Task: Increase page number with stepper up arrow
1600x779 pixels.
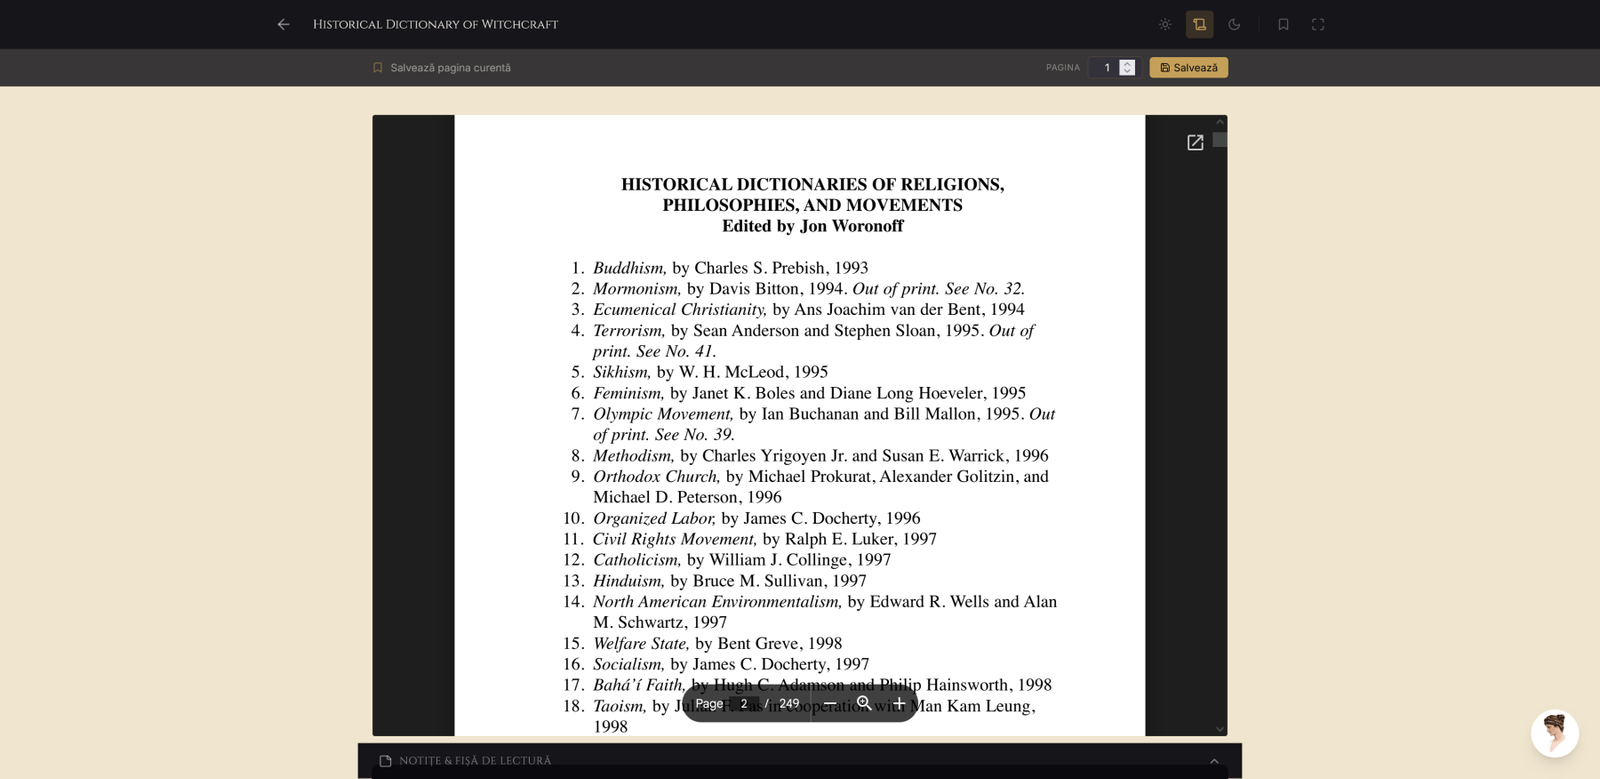Action: tap(1127, 63)
